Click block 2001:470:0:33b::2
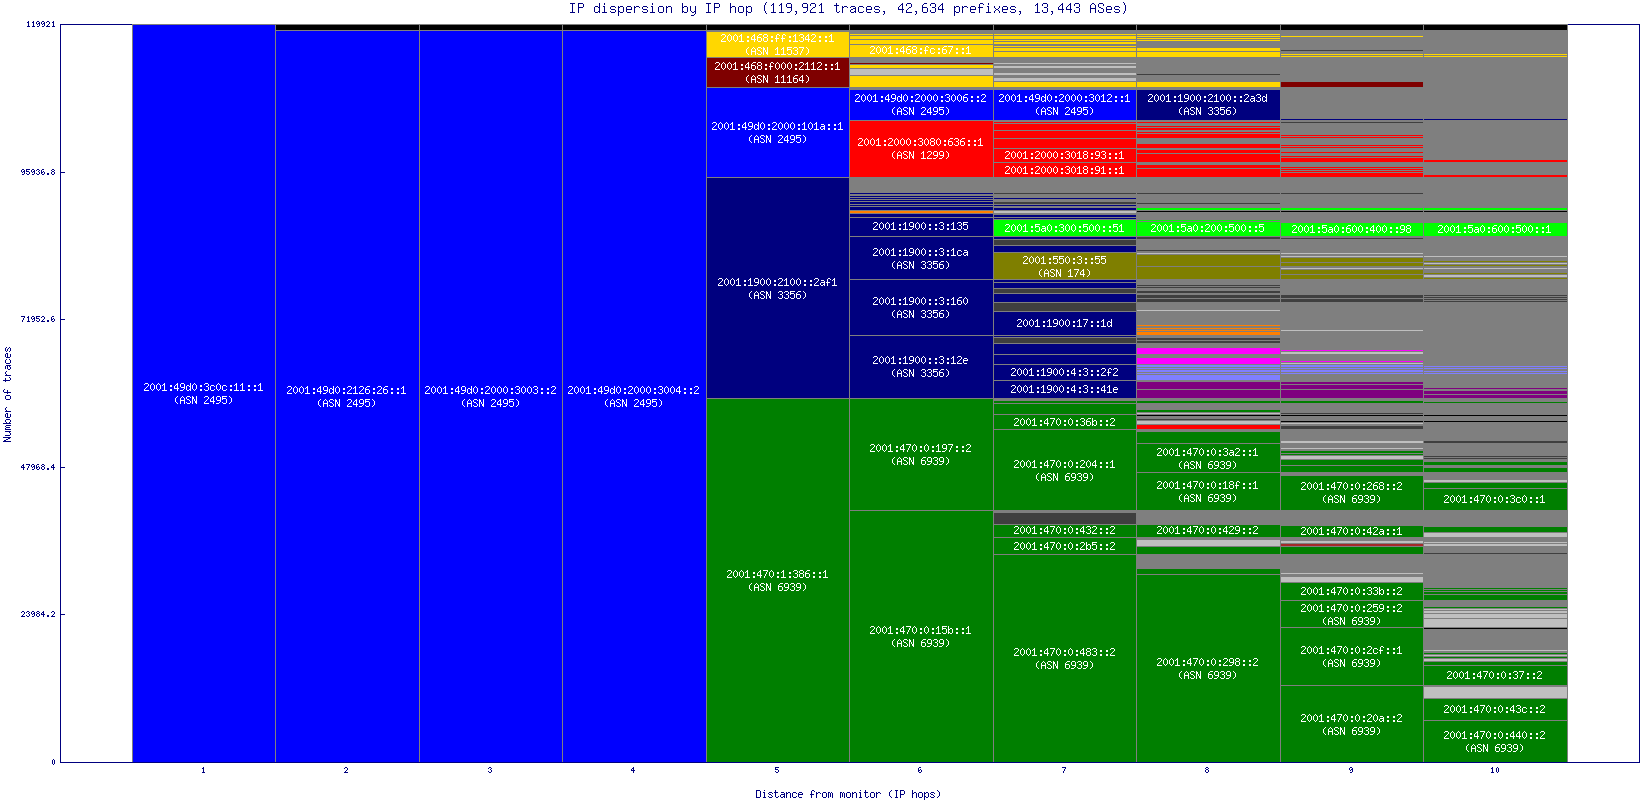1640x800 pixels. [1352, 591]
